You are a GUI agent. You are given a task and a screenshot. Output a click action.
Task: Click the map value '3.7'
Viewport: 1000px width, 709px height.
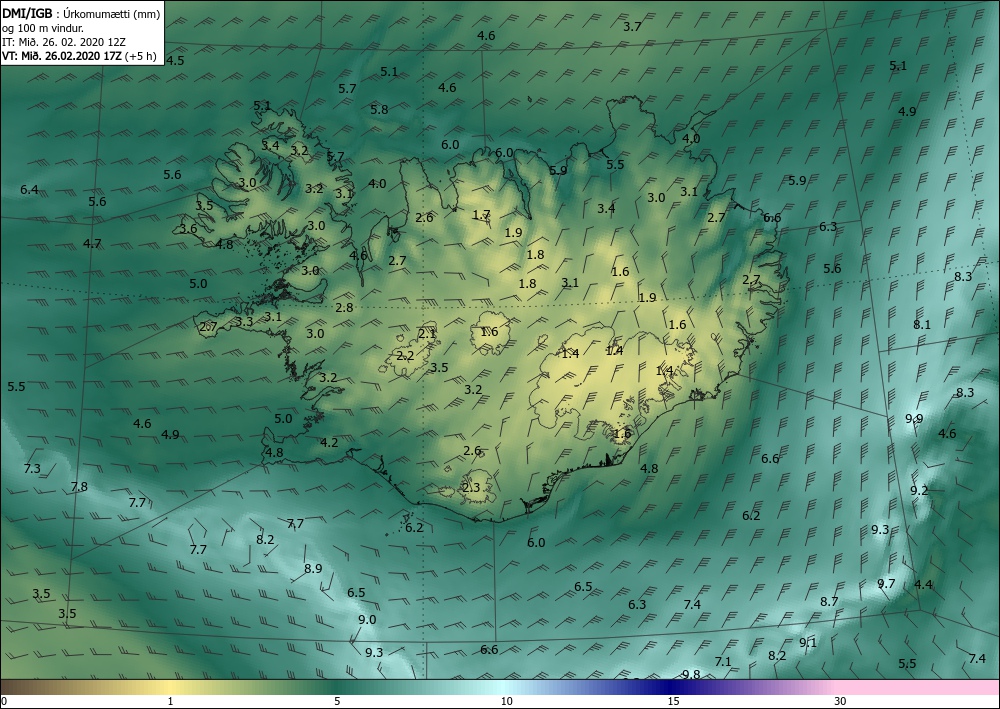click(x=632, y=27)
